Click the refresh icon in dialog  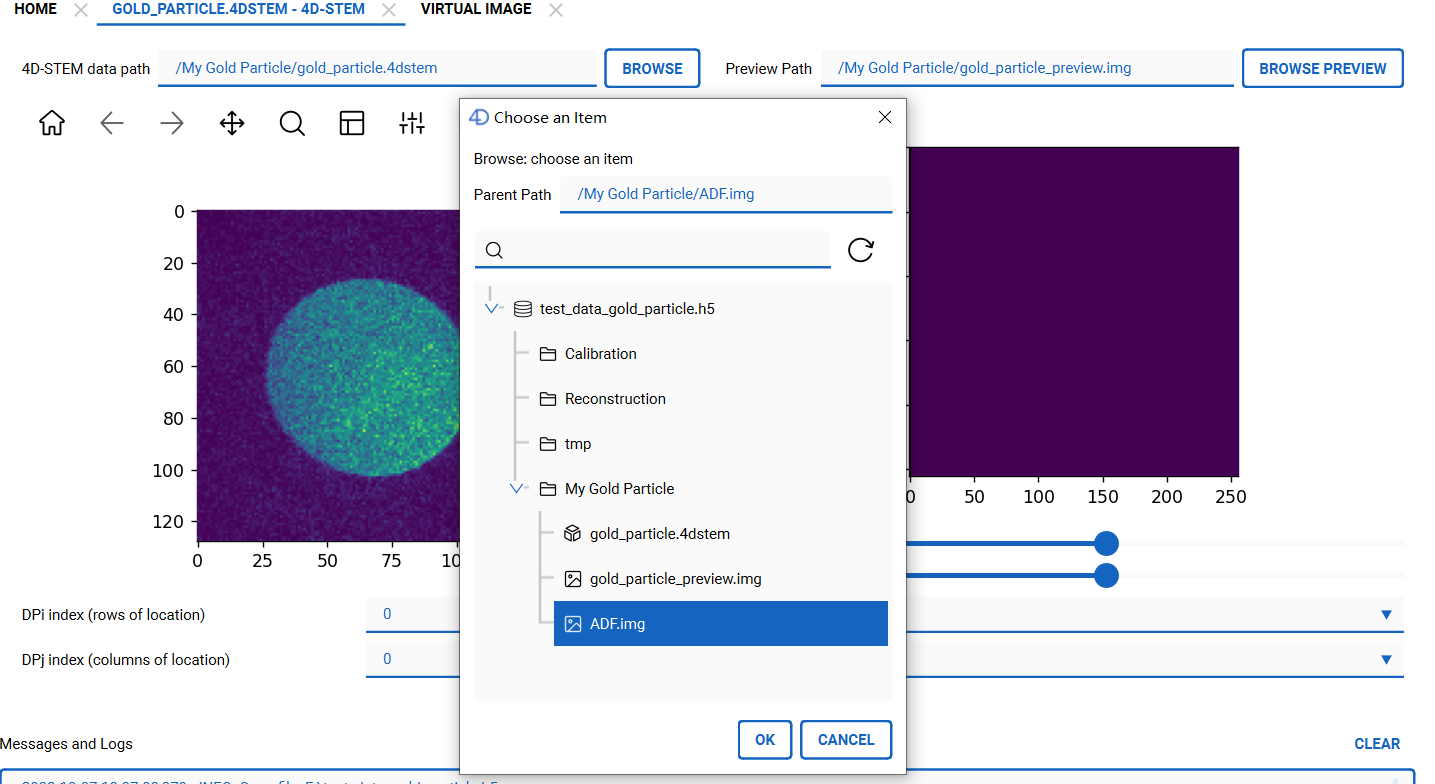[861, 250]
